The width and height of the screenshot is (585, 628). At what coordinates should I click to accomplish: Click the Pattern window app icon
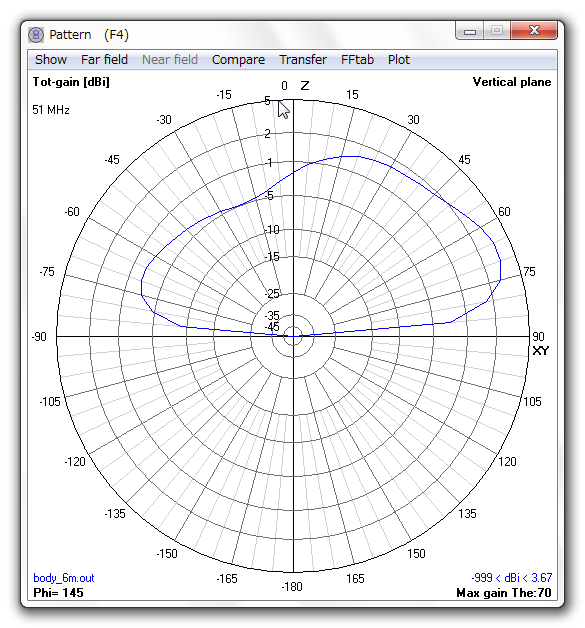click(x=36, y=35)
